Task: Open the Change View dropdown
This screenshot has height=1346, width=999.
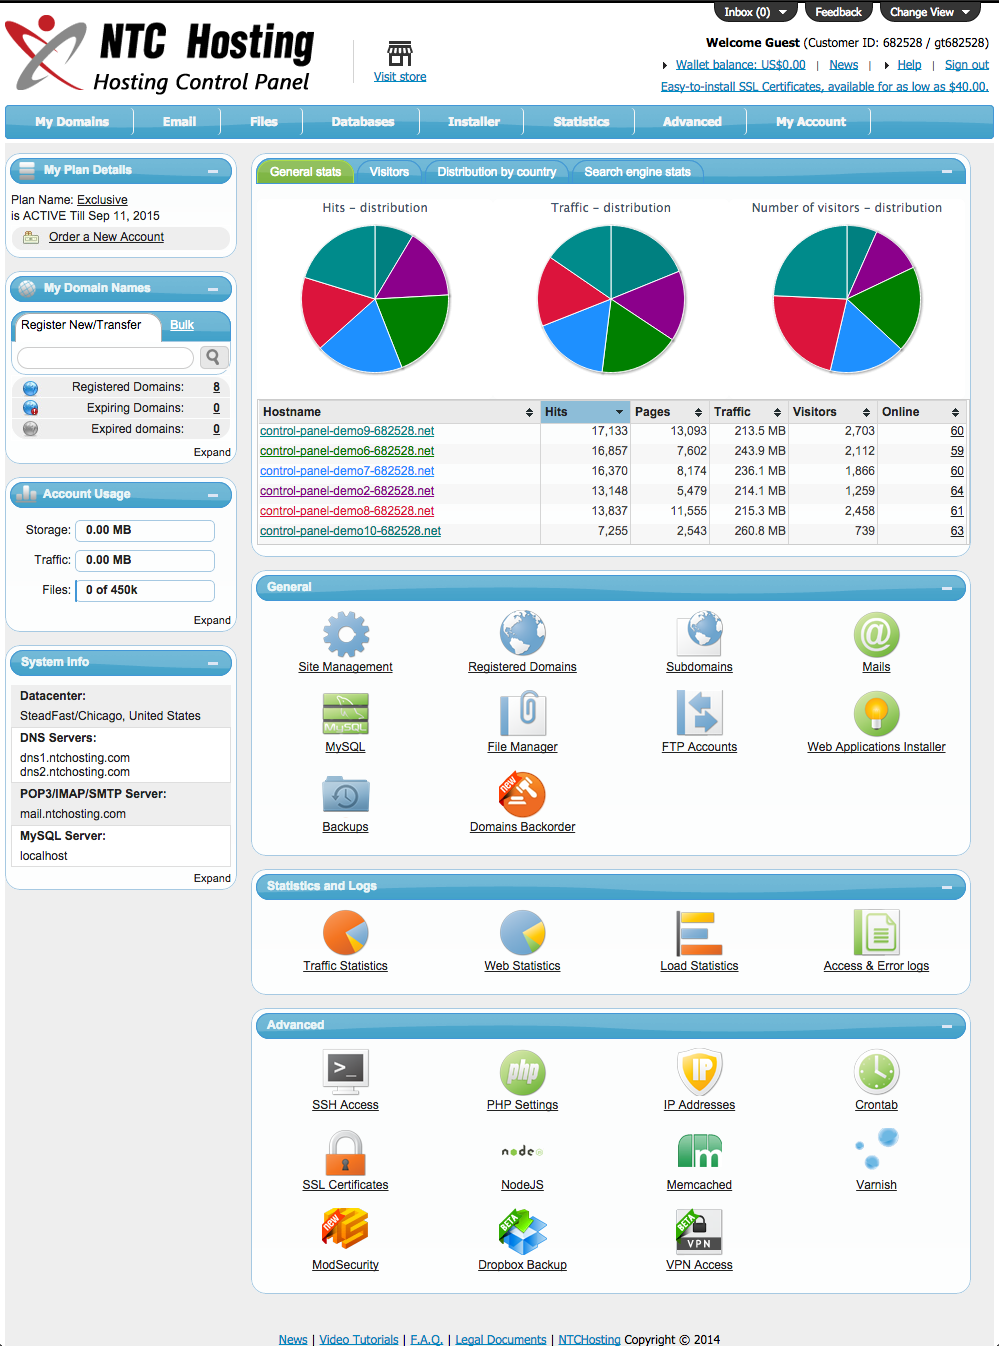Action: 931,12
